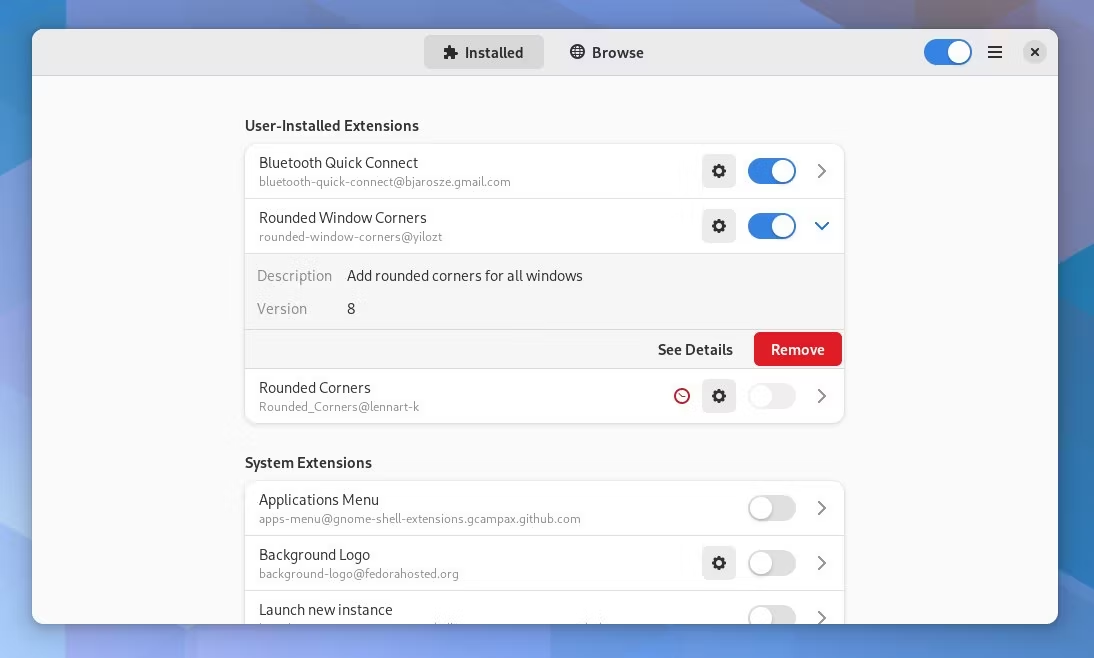Click the version number 8
Screen dimensions: 1094x658
tap(351, 308)
